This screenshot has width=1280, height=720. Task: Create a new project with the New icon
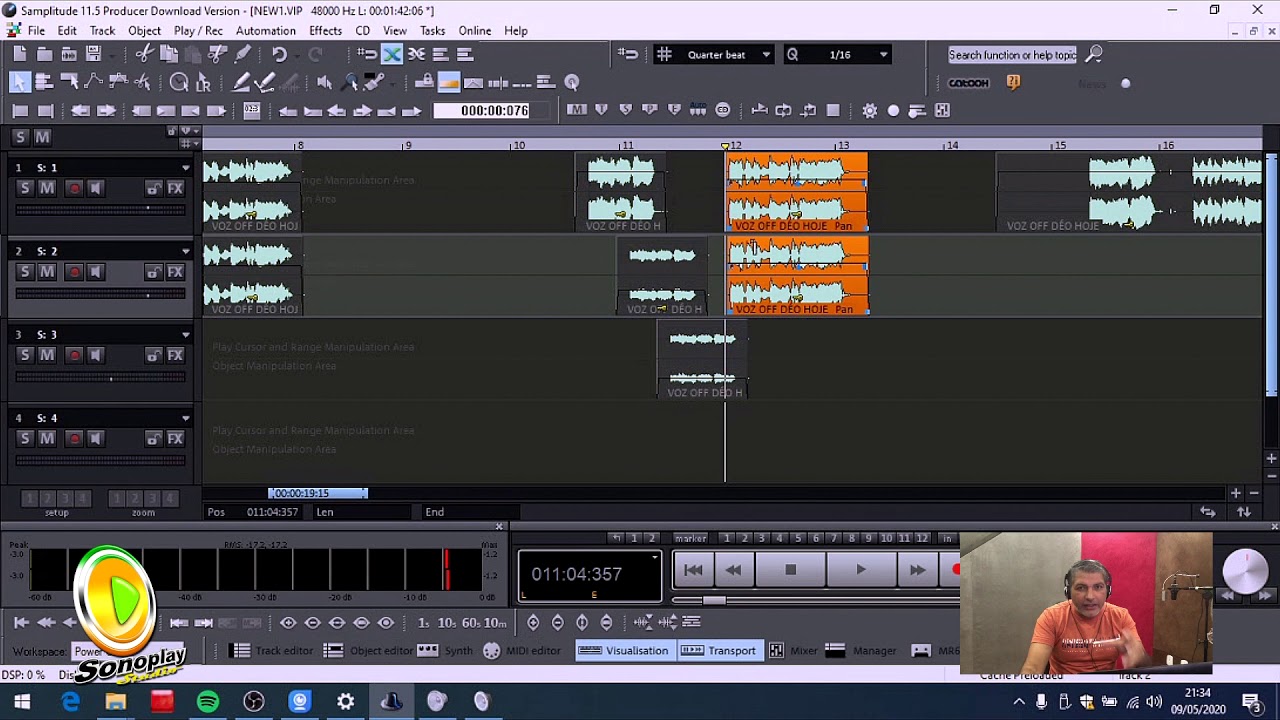pyautogui.click(x=20, y=54)
